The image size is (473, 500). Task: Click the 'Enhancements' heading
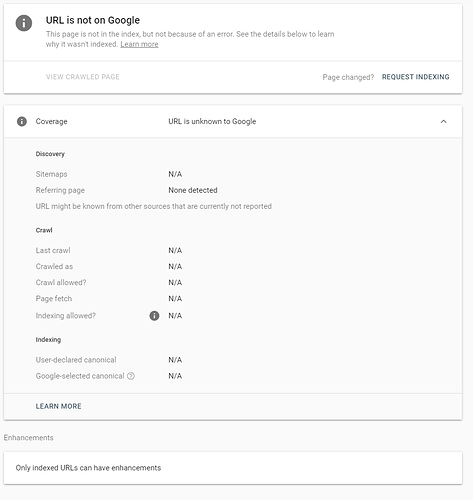29,438
